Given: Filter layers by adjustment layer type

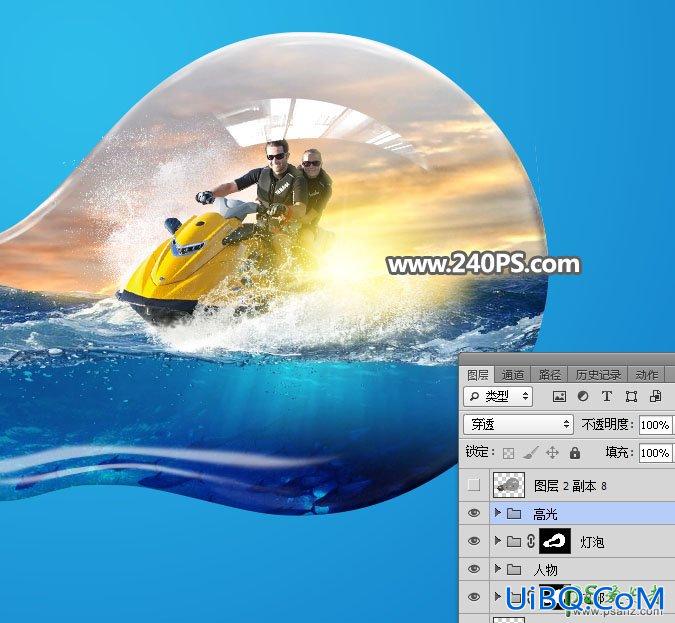Looking at the screenshot, I should tap(583, 396).
